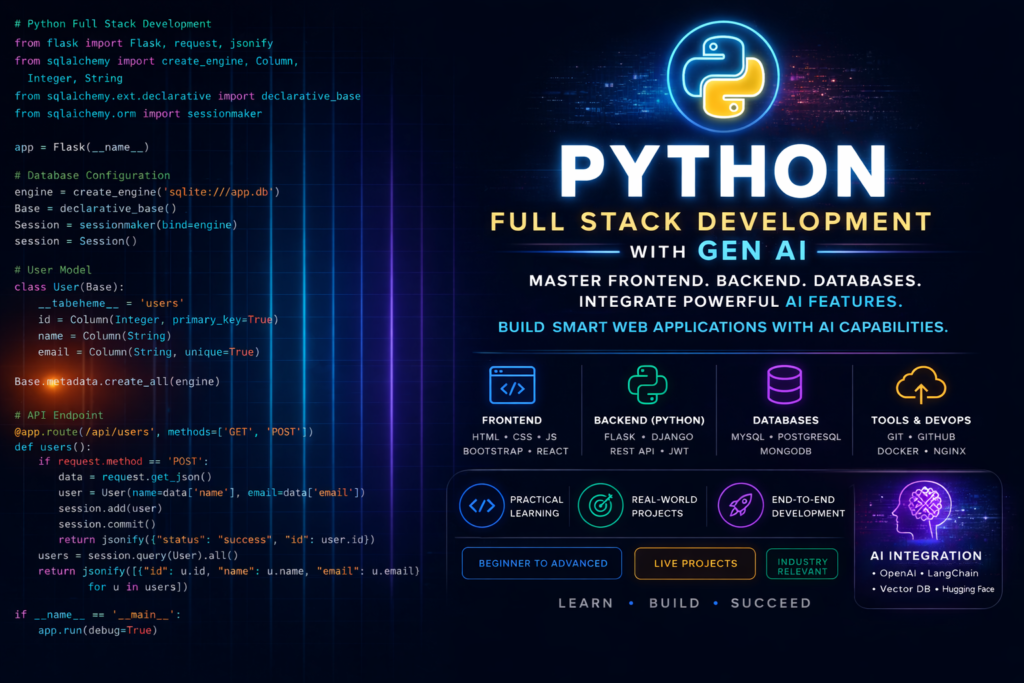Image resolution: width=1024 pixels, height=683 pixels.
Task: Click the green Backend Python icon
Action: [648, 384]
